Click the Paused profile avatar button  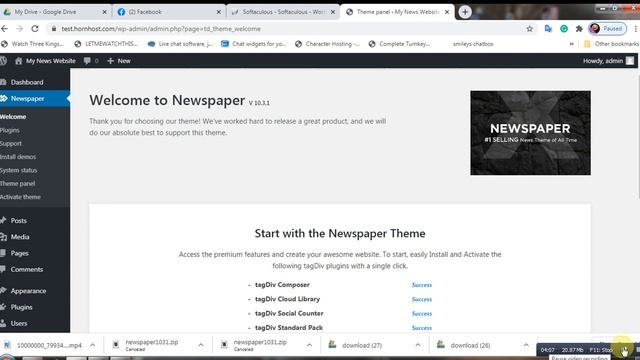(x=607, y=29)
